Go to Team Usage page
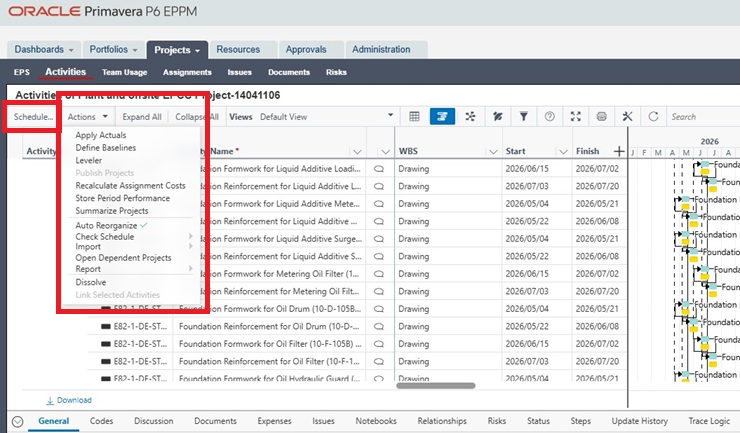Image resolution: width=740 pixels, height=433 pixels. click(x=125, y=72)
